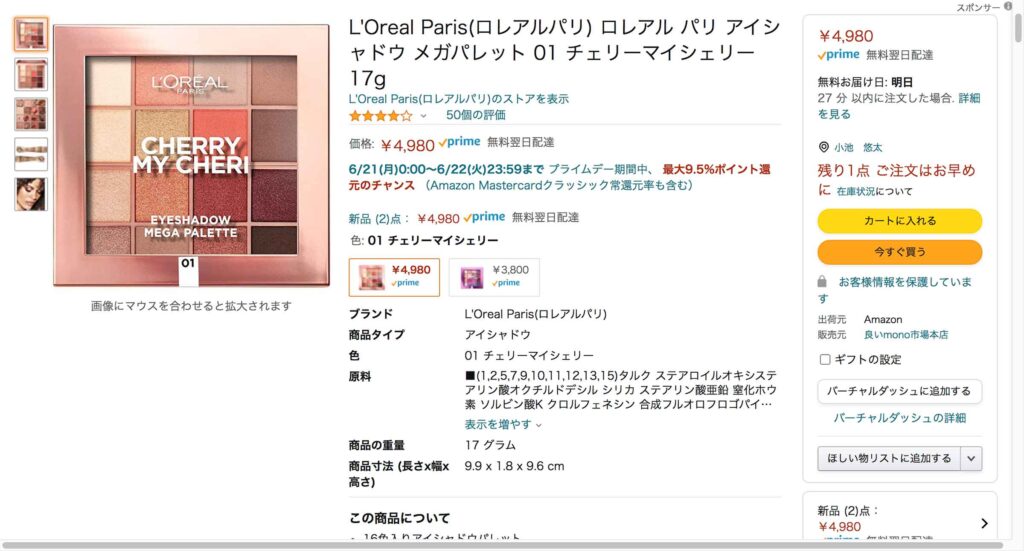Image resolution: width=1024 pixels, height=551 pixels.
Task: Click the sponsor info icon
Action: pos(1008,7)
